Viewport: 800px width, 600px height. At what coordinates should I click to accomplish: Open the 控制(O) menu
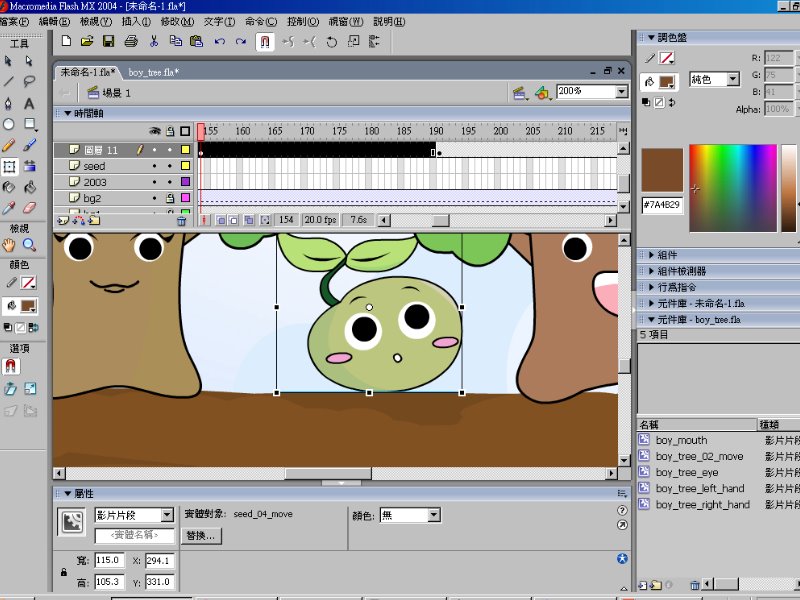[303, 21]
